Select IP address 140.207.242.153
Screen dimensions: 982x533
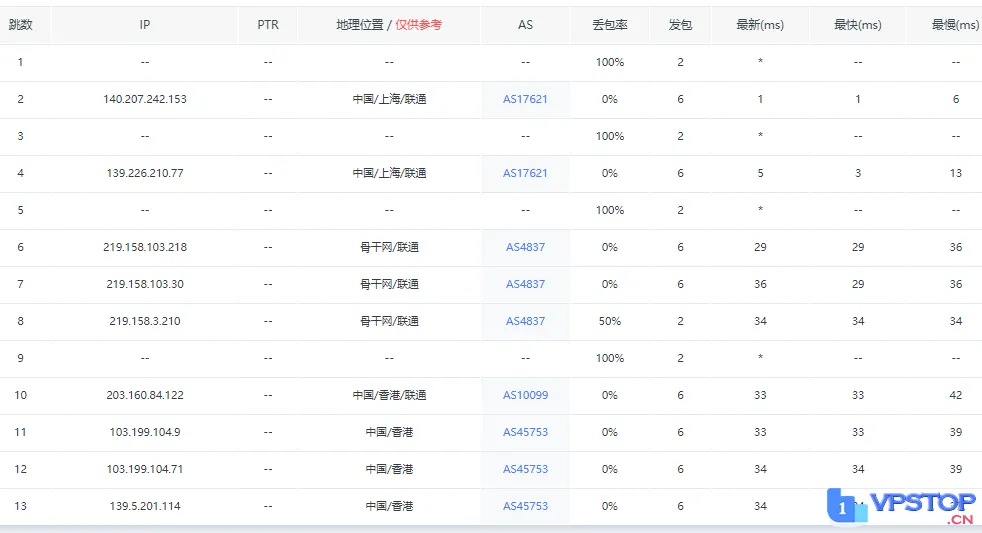[145, 99]
